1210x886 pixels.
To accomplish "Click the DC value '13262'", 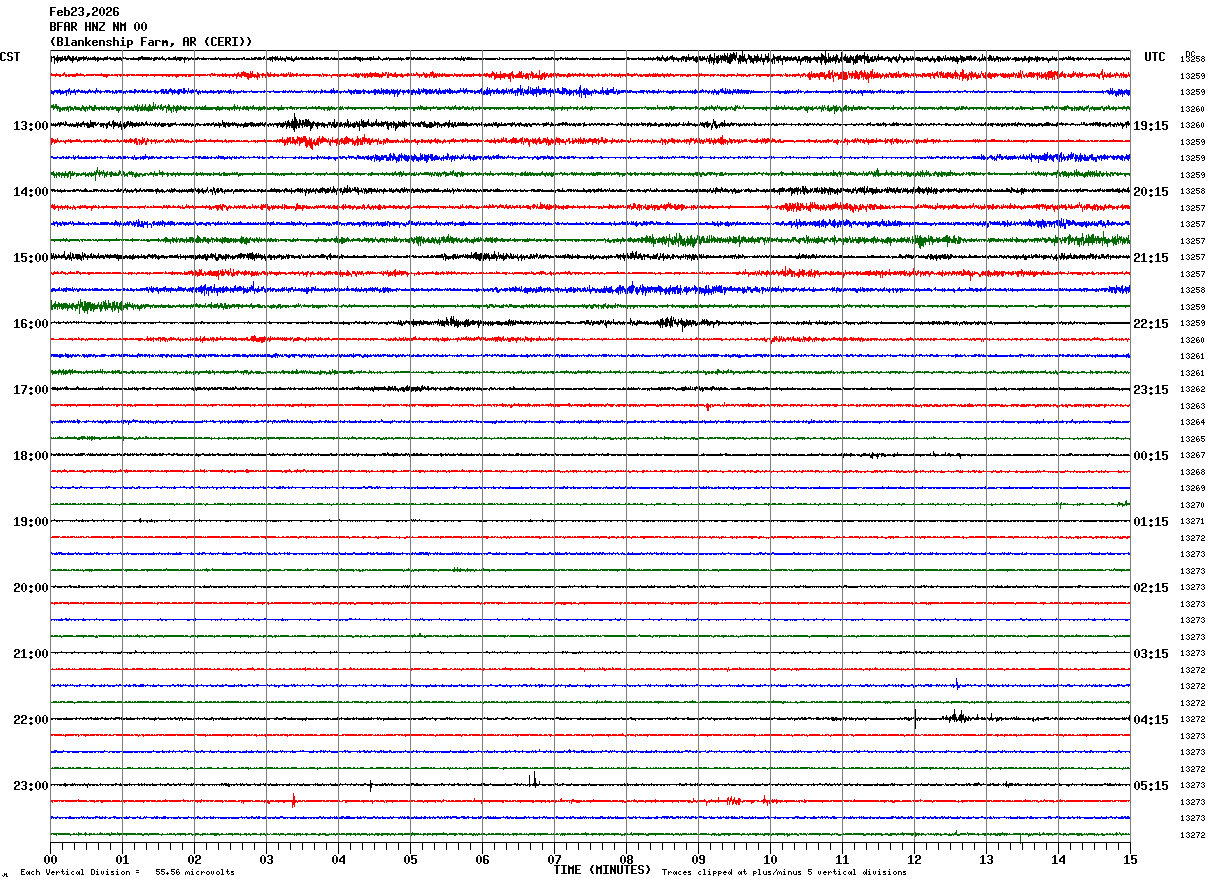I will point(1192,390).
